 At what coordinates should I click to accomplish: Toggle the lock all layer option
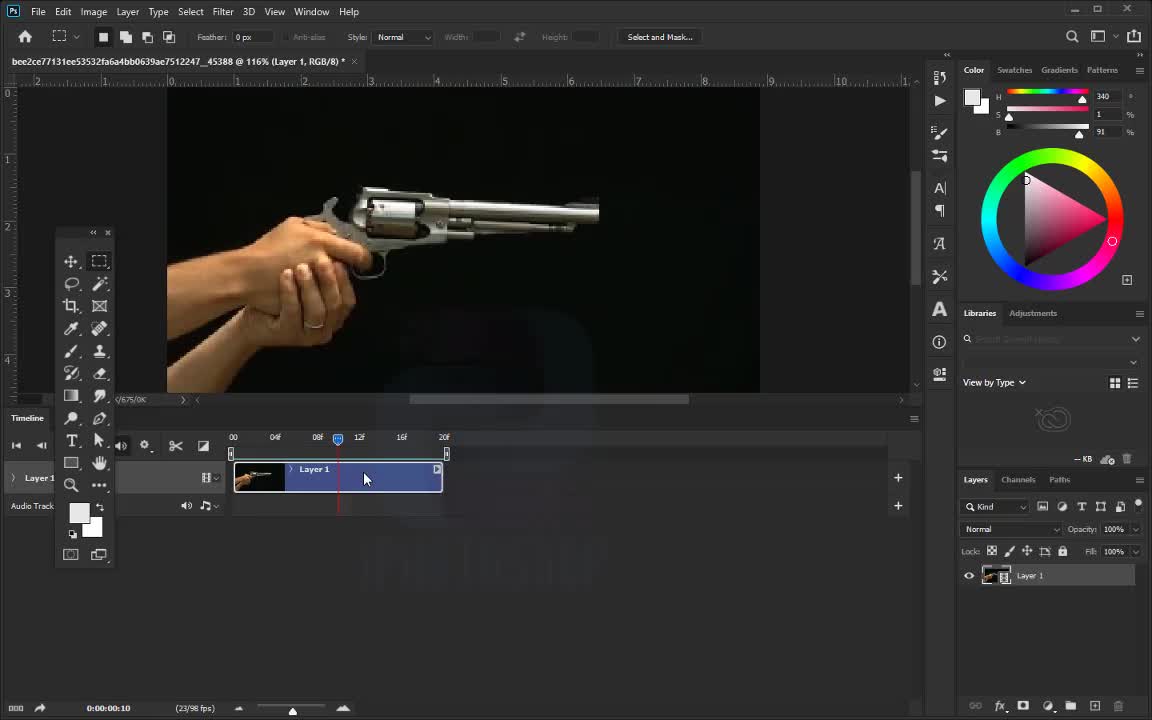(x=1062, y=551)
